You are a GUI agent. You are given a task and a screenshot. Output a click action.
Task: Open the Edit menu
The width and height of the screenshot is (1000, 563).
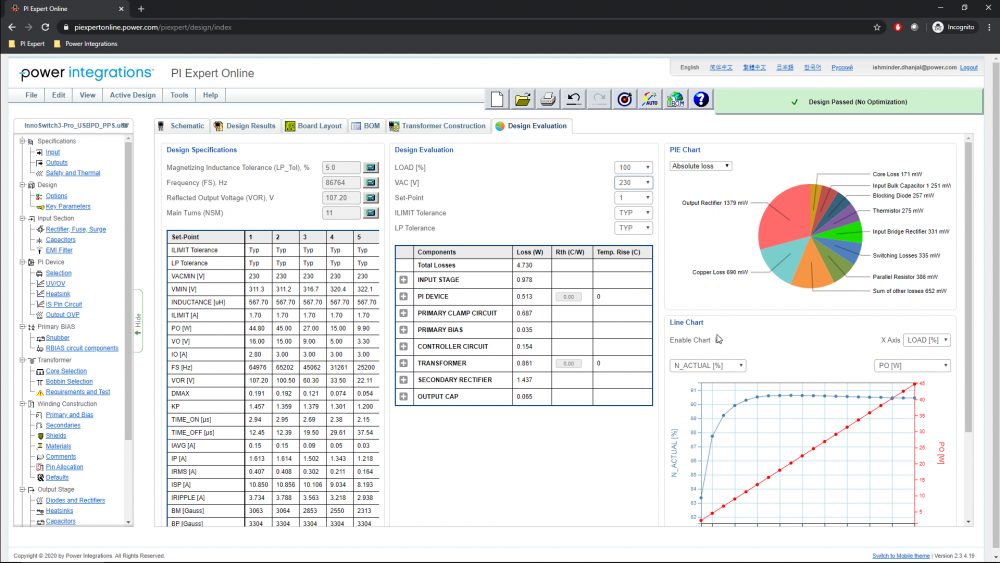59,95
